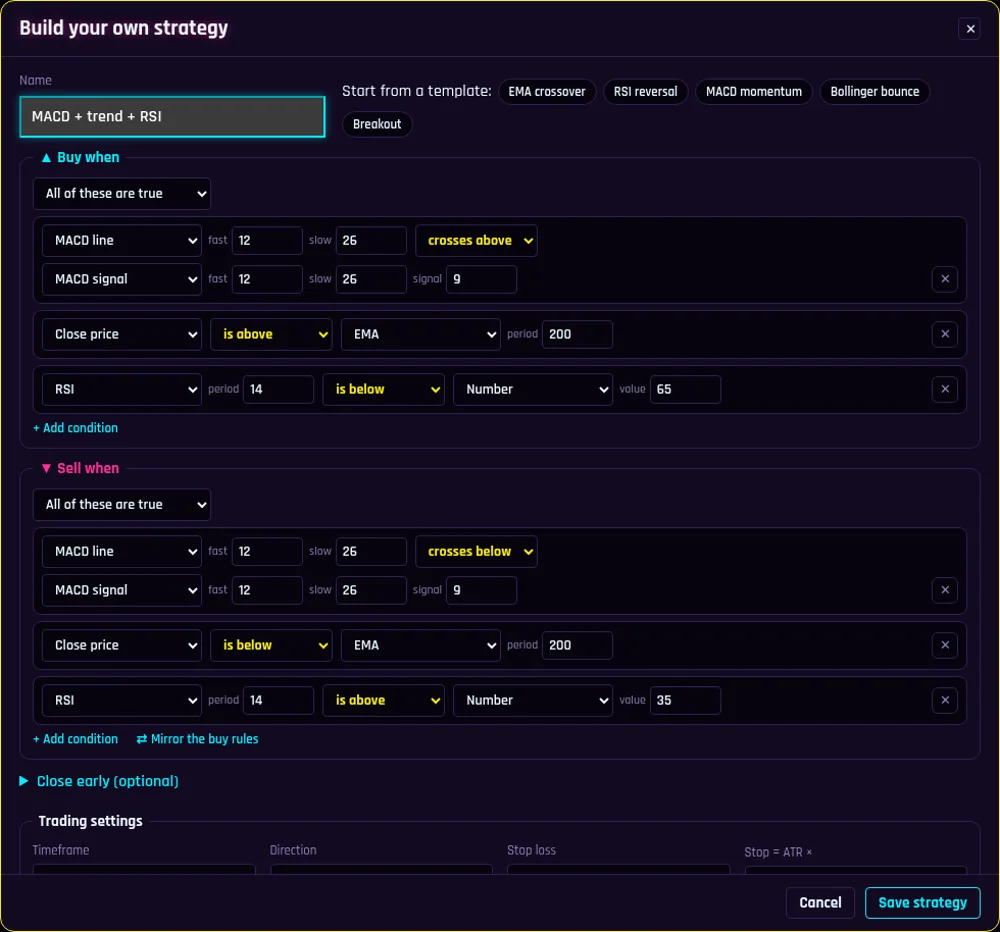Open Sell RSI Number type dropdown
The image size is (1000, 932).
533,700
